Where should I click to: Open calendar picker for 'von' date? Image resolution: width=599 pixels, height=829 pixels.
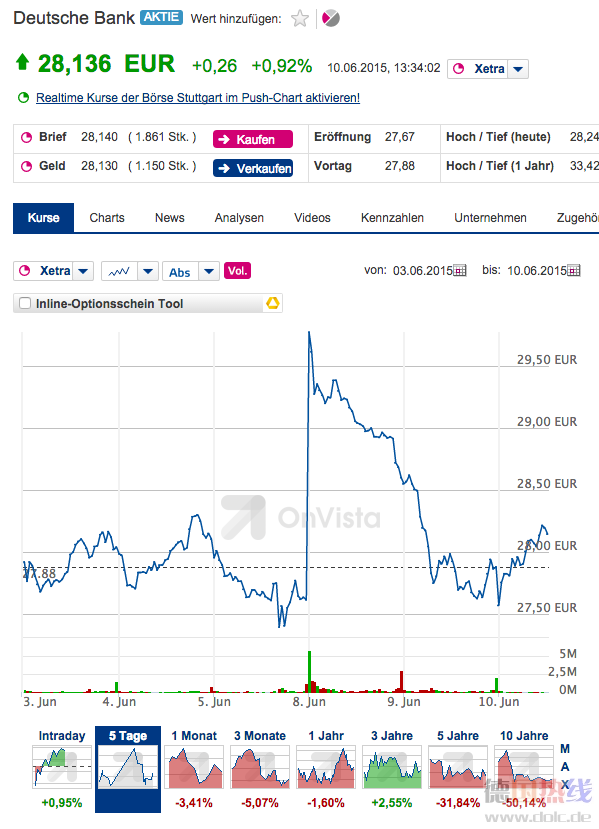[460, 271]
